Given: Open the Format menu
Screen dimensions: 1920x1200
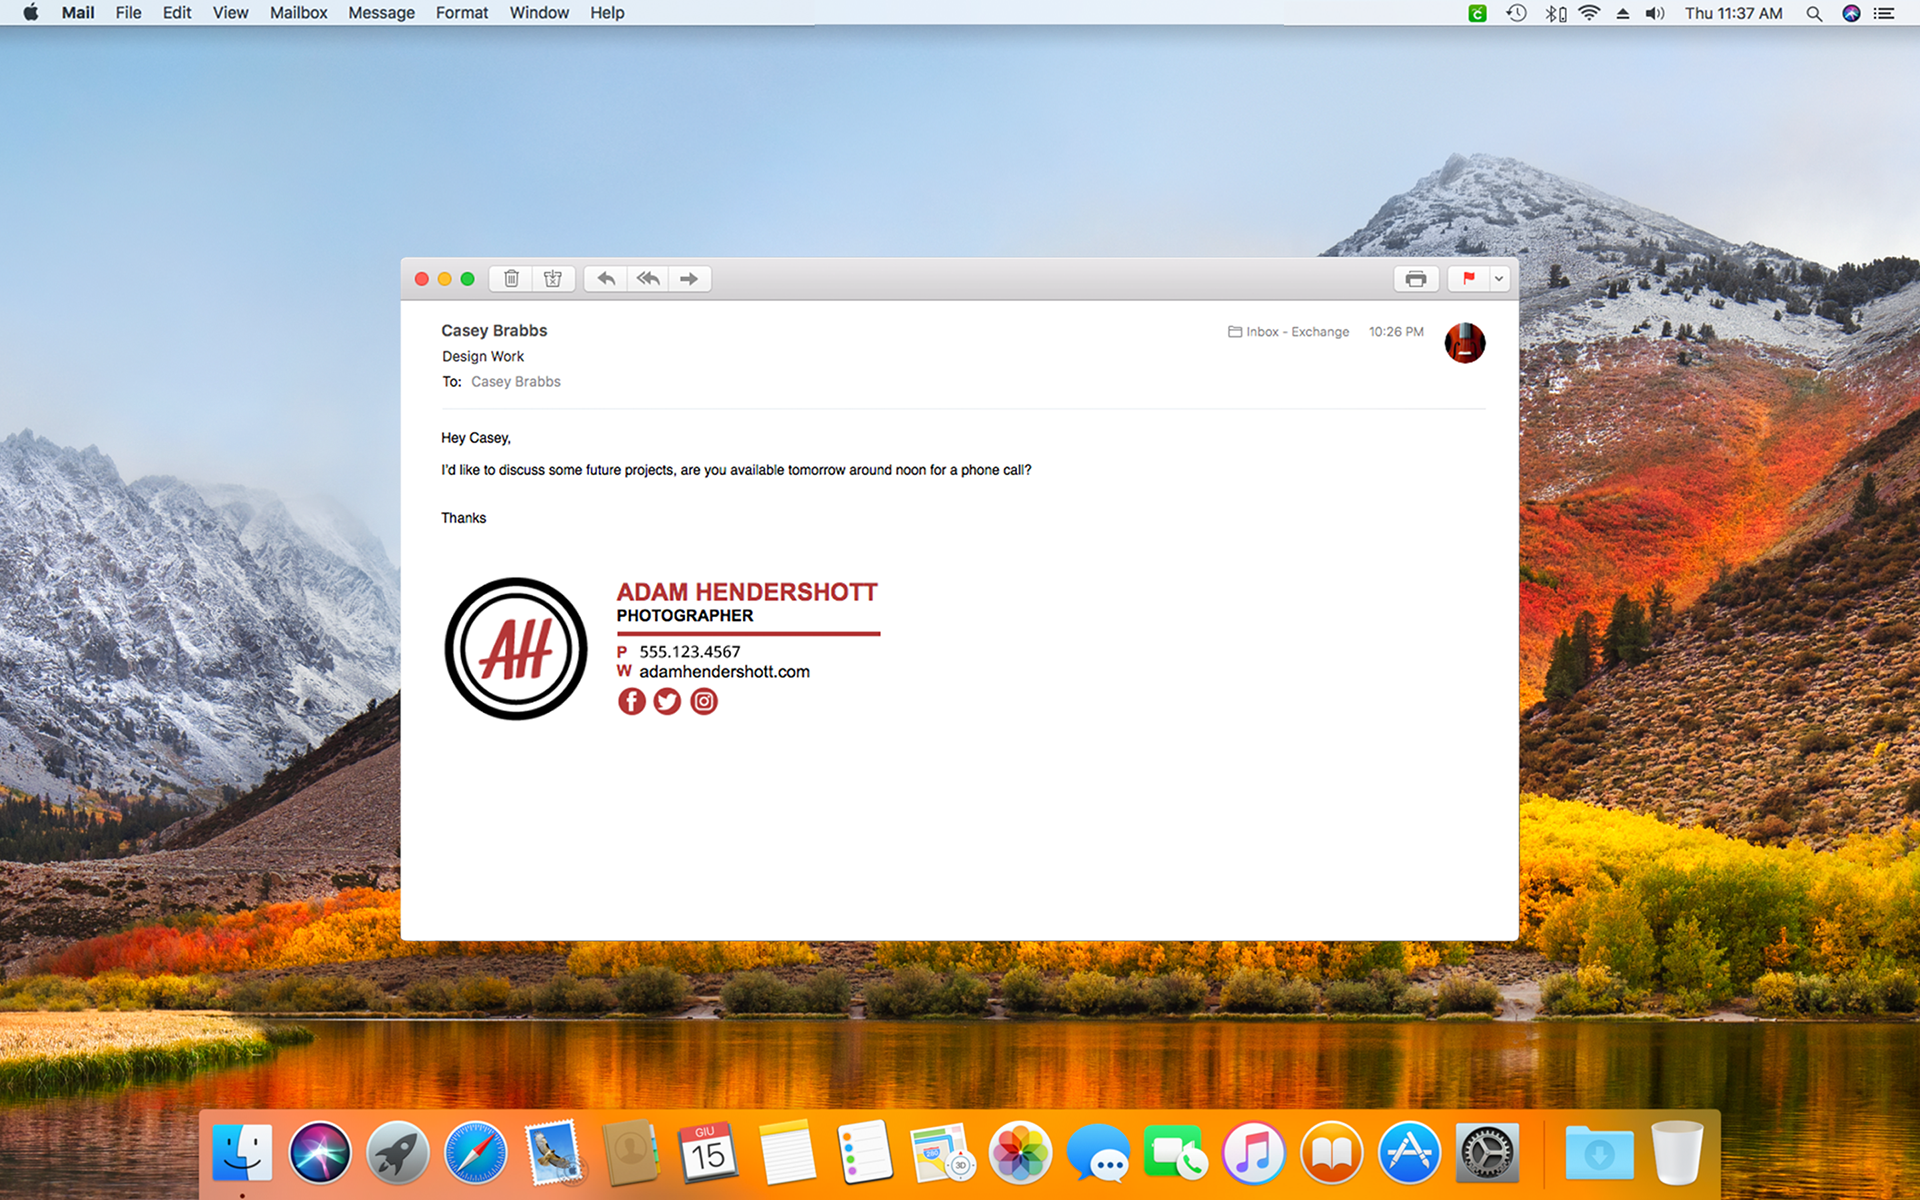Looking at the screenshot, I should (461, 13).
